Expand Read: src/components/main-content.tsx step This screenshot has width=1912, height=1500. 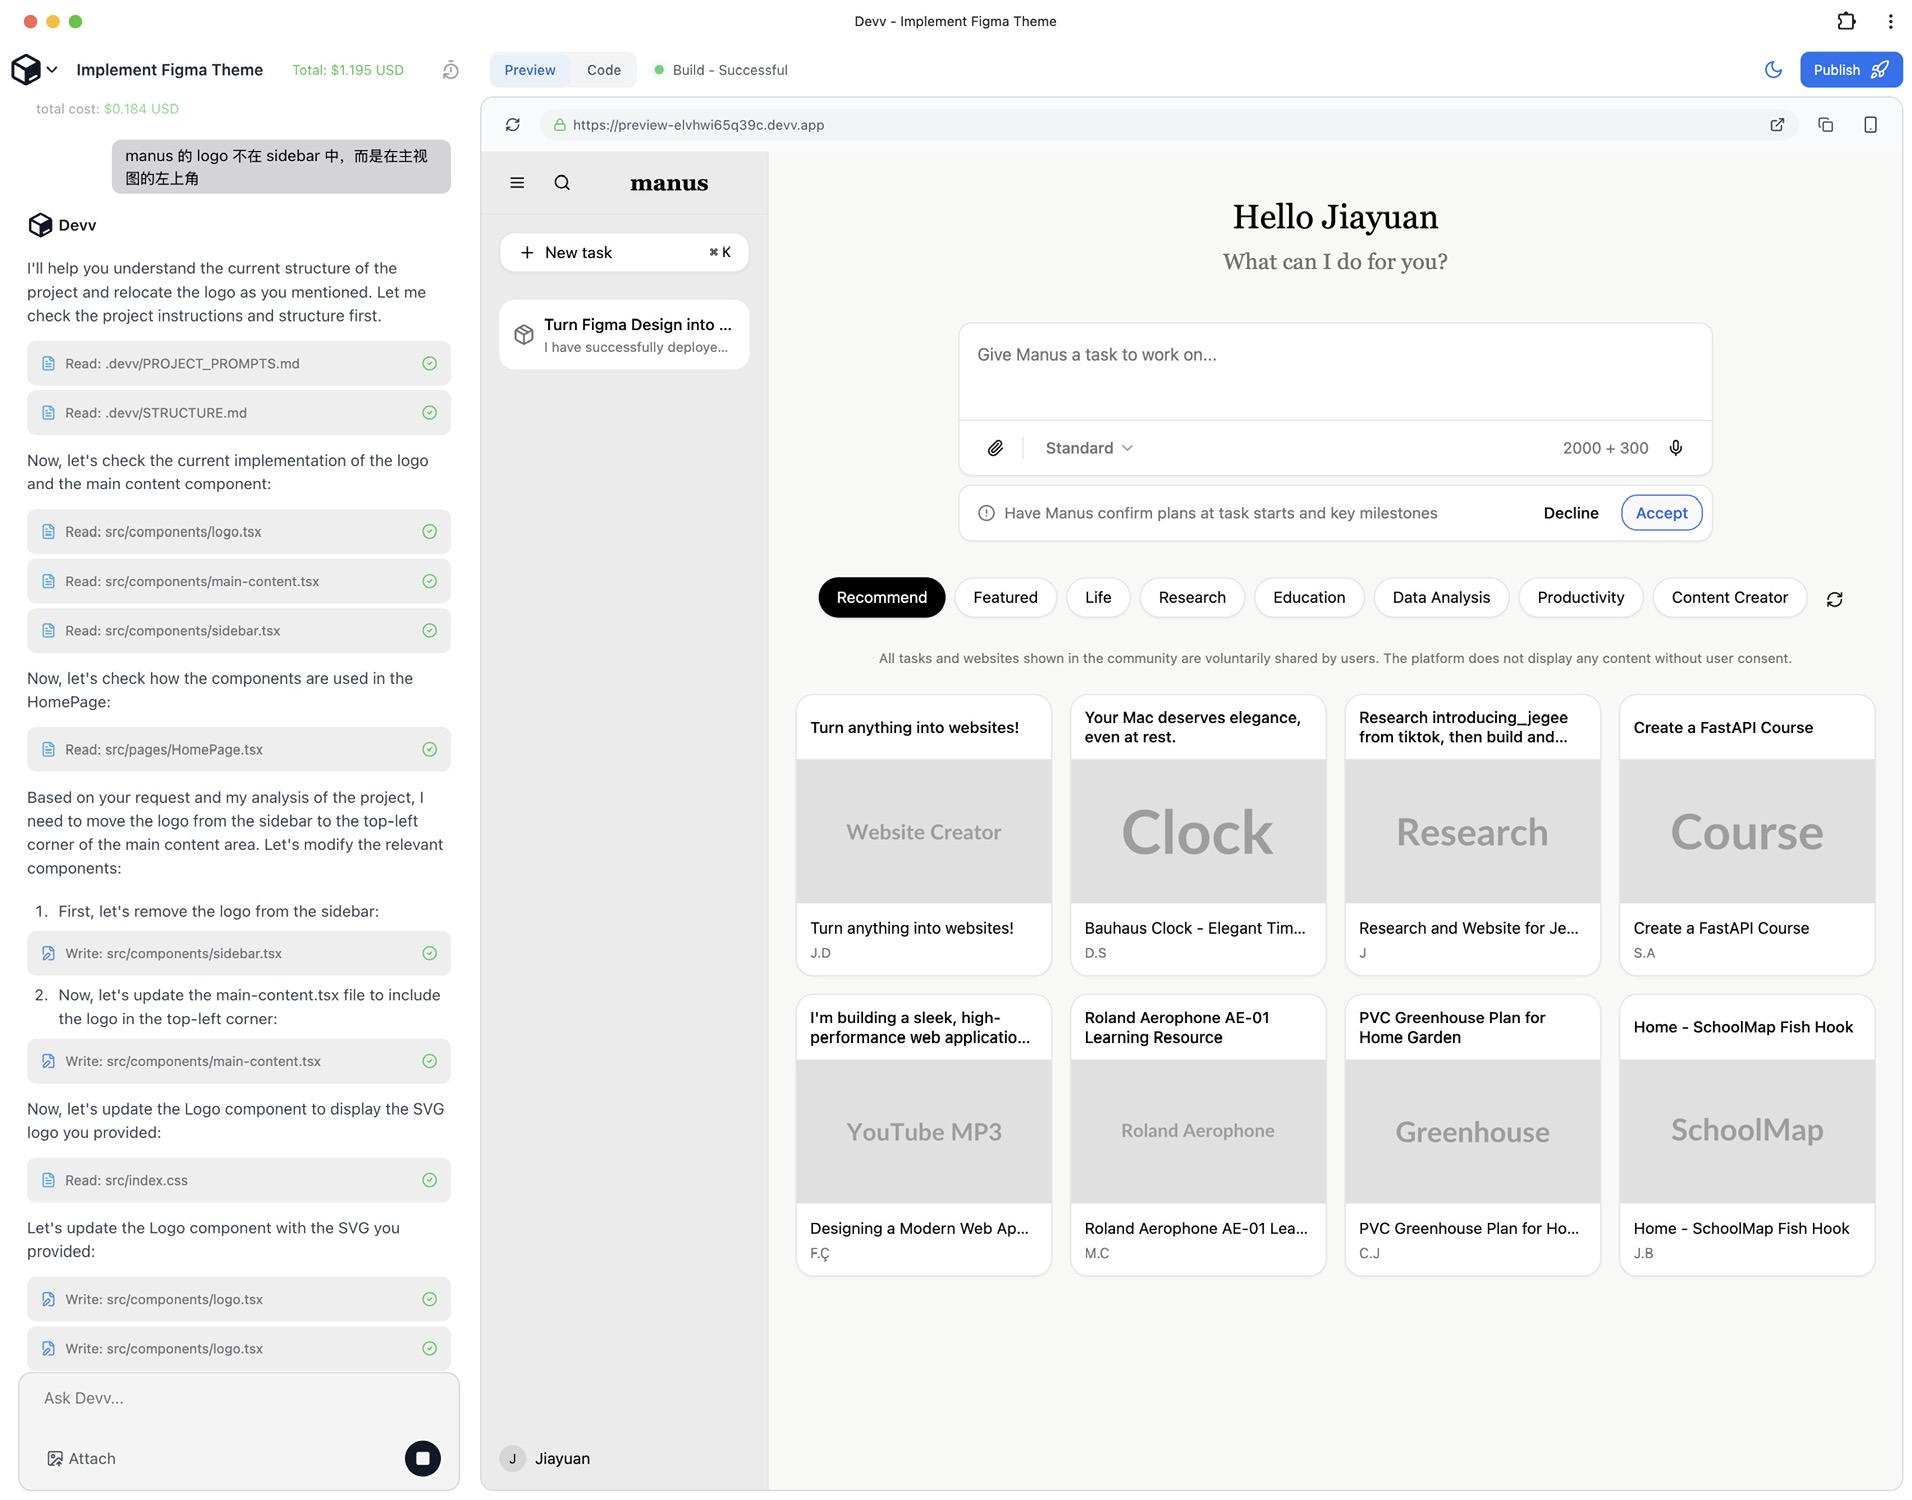pyautogui.click(x=238, y=581)
